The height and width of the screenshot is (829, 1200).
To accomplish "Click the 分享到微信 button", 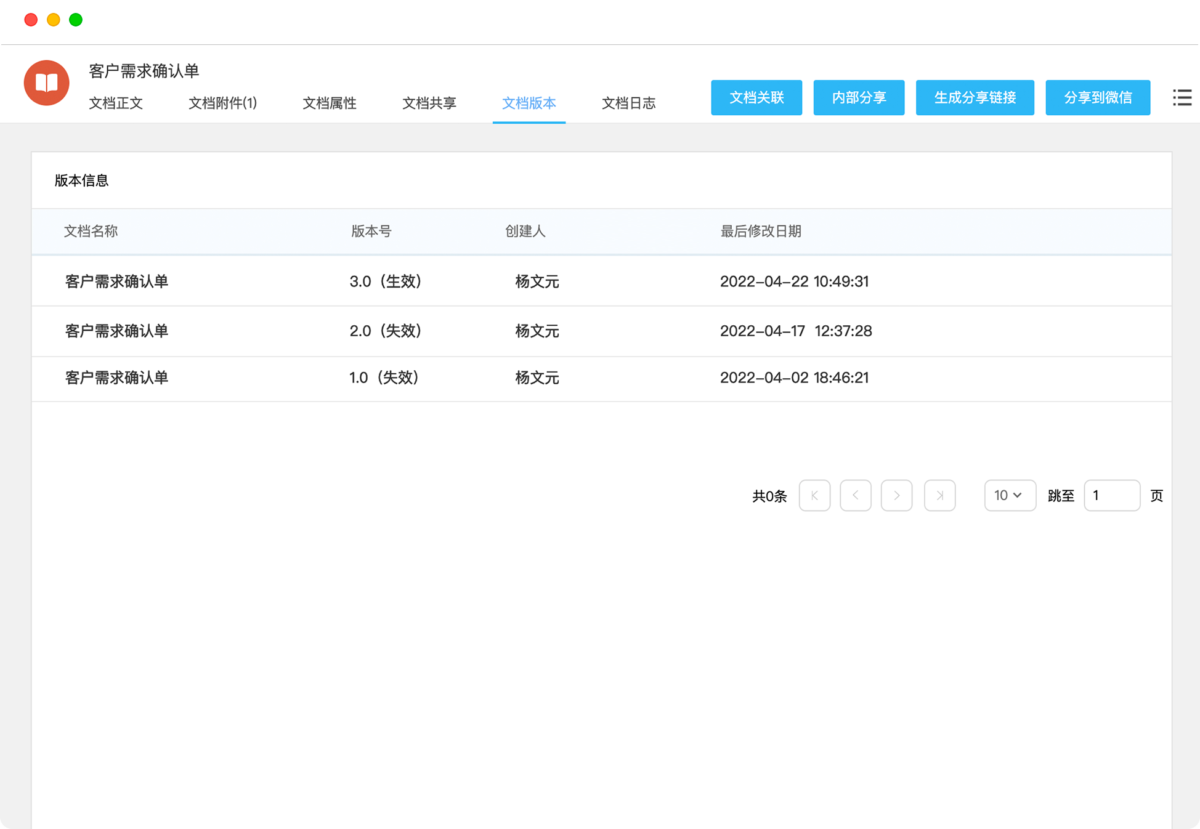I will point(1098,98).
